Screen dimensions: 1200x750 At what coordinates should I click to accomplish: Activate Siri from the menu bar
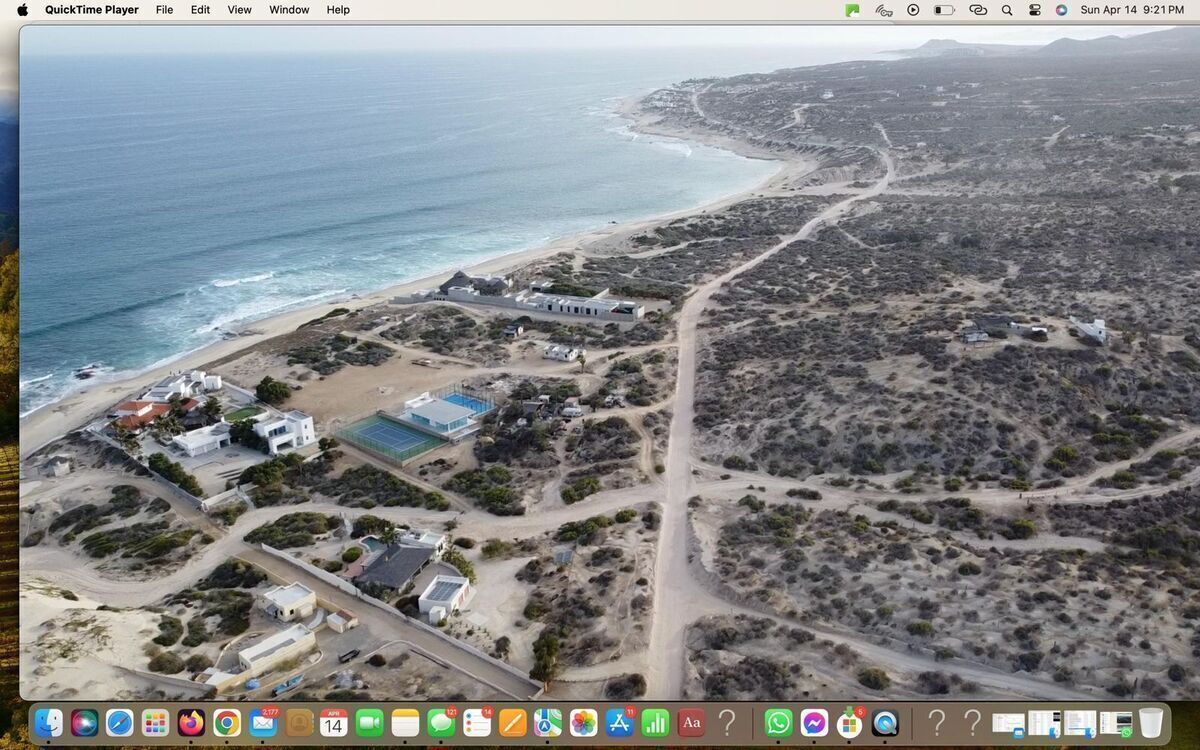(x=1061, y=10)
